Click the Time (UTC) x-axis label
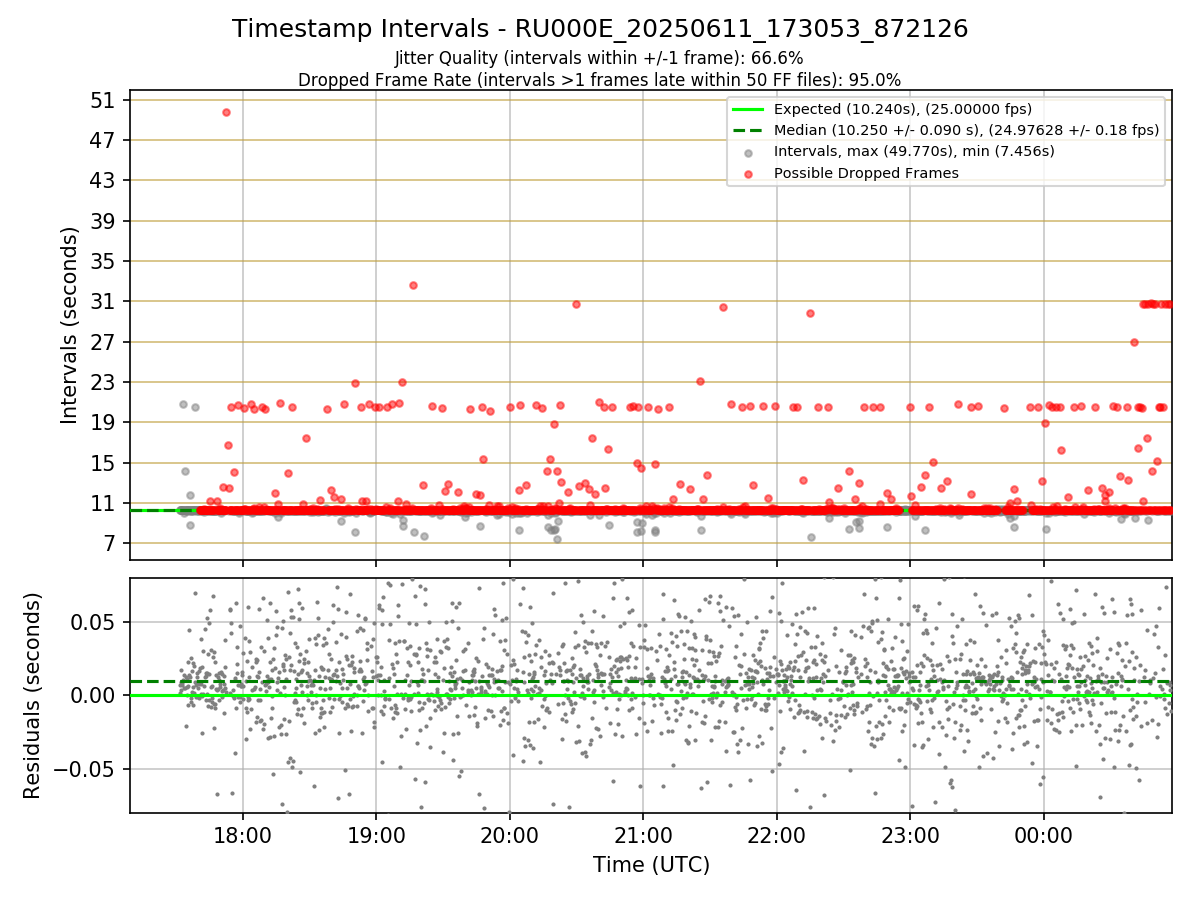 point(651,864)
